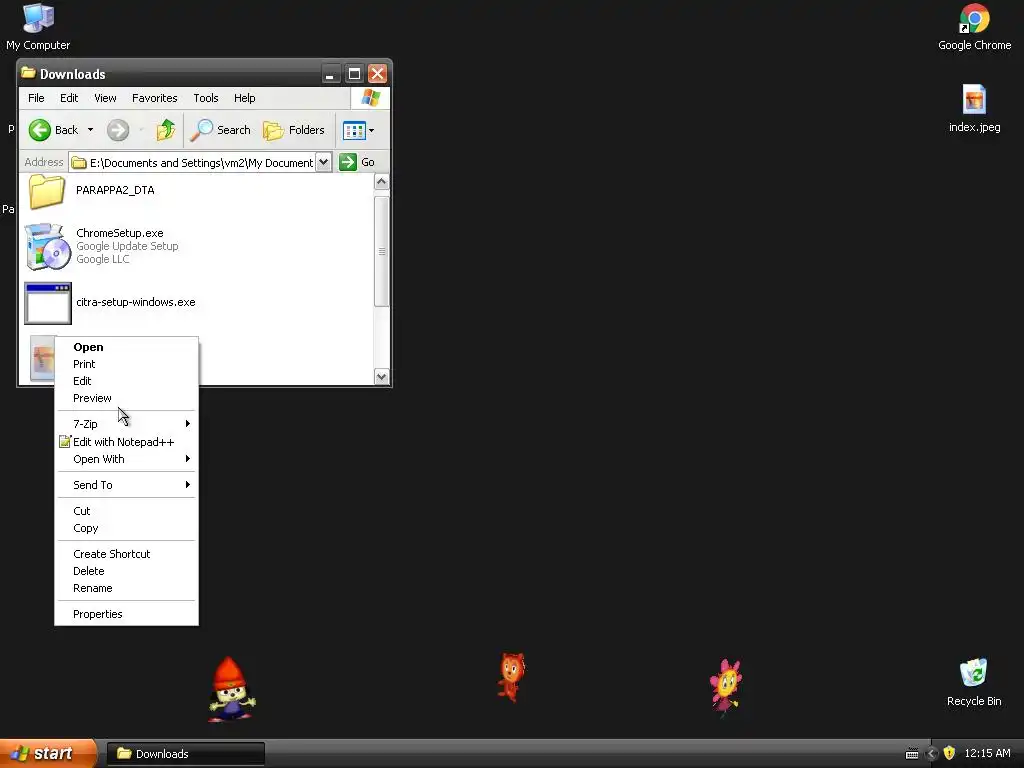Image resolution: width=1024 pixels, height=768 pixels.
Task: Close the Downloads window
Action: (x=377, y=74)
